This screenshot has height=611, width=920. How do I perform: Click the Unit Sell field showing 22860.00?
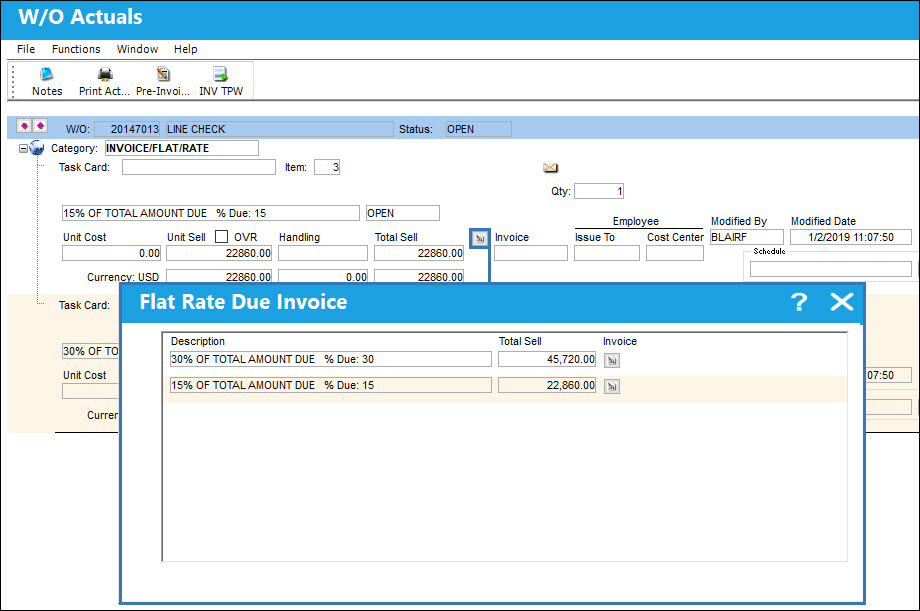coord(219,253)
